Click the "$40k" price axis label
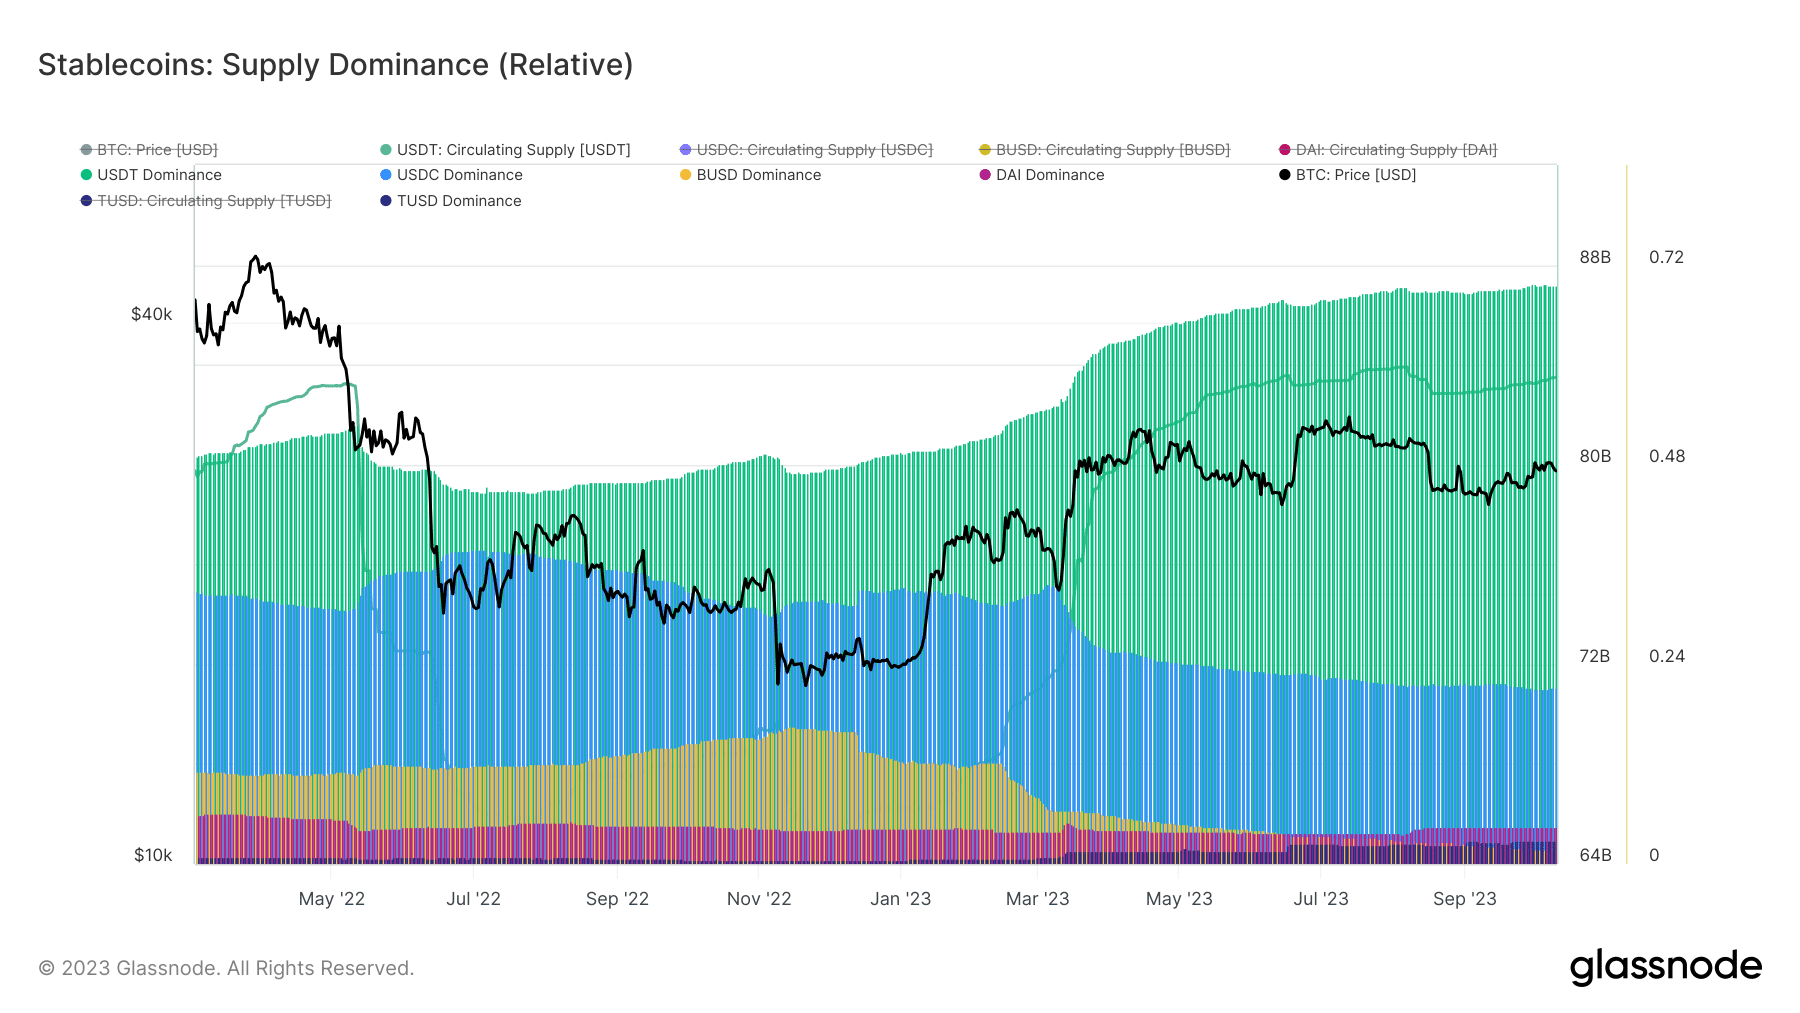The height and width of the screenshot is (1013, 1800). tap(152, 315)
